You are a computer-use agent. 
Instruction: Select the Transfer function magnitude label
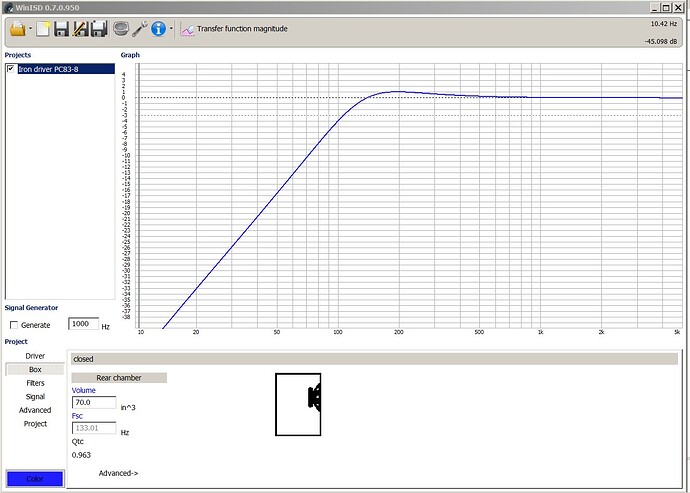(242, 29)
